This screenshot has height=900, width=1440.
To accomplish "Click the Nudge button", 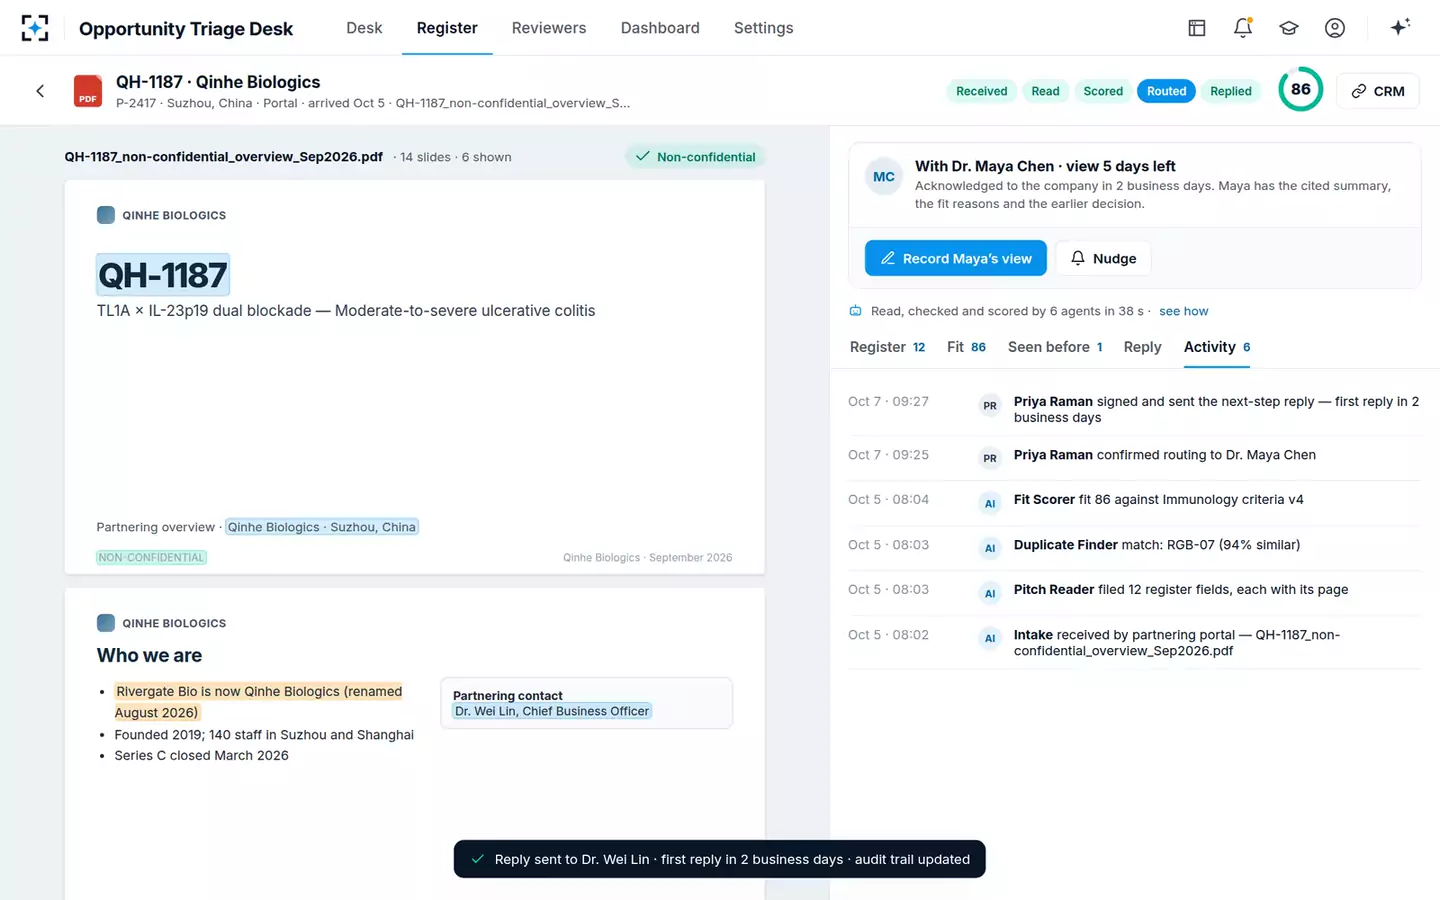I will point(1103,258).
